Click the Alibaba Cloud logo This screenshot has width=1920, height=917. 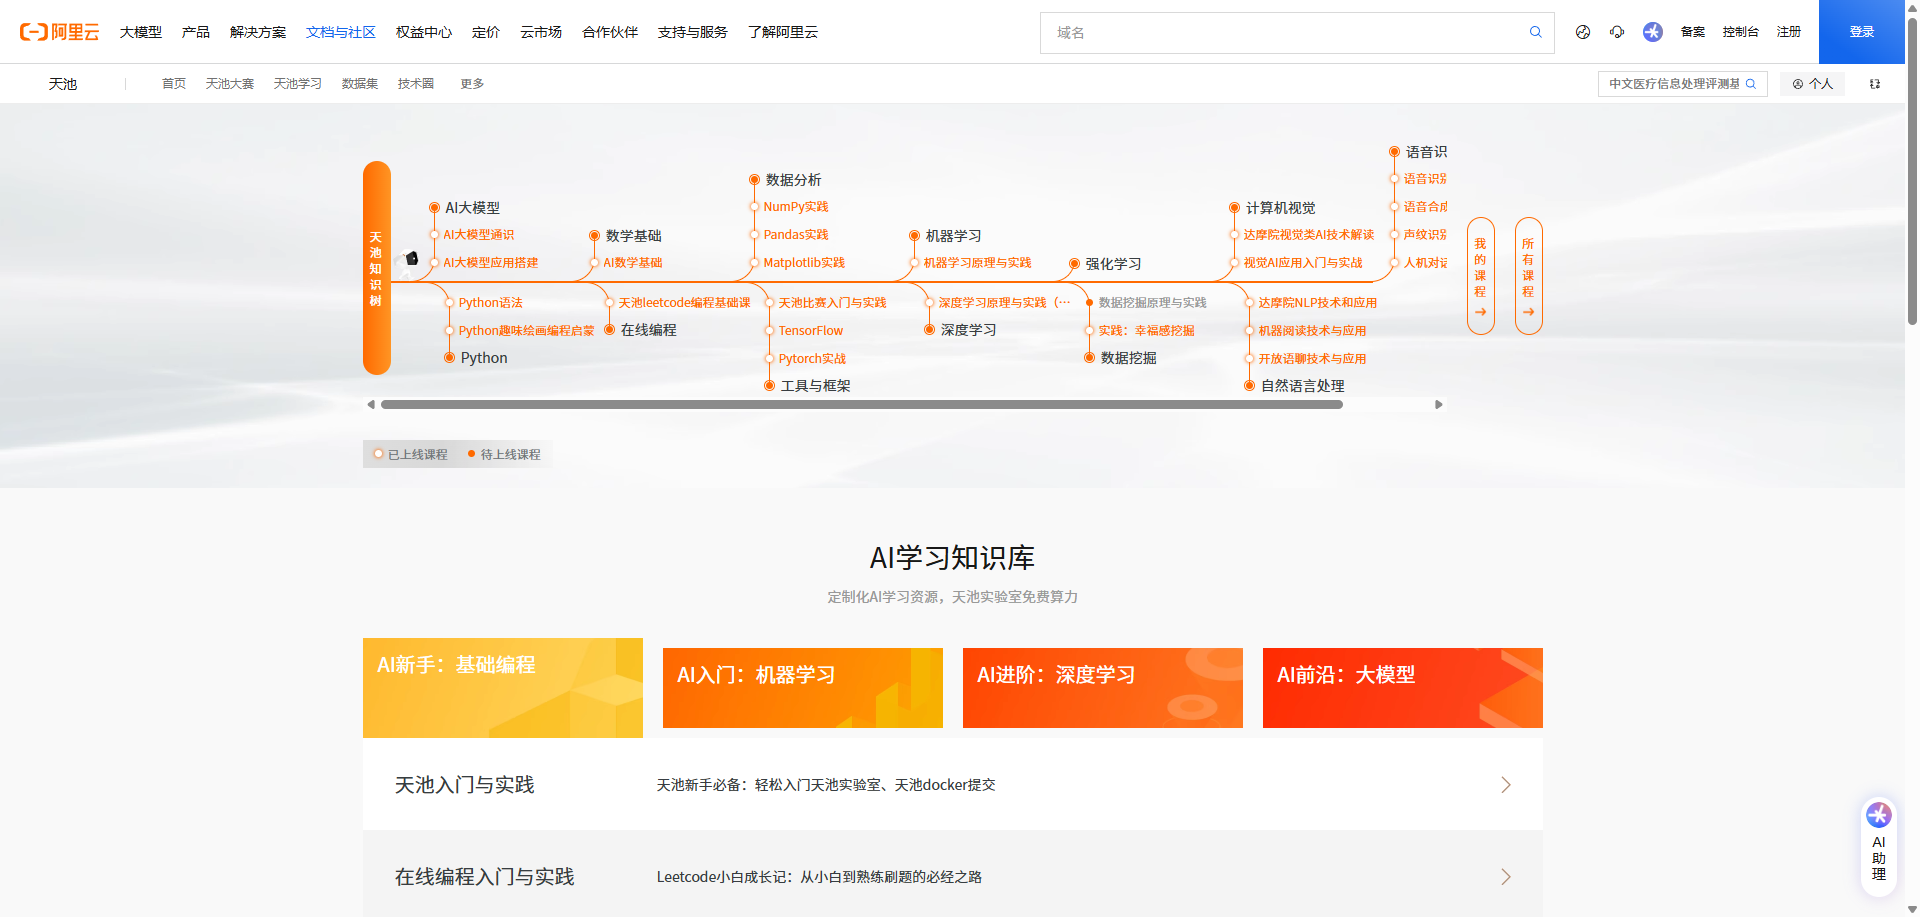[60, 32]
